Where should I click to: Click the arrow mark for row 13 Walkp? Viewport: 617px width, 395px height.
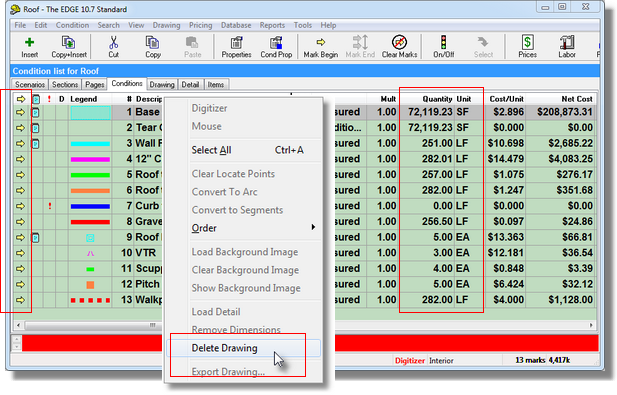coord(20,300)
